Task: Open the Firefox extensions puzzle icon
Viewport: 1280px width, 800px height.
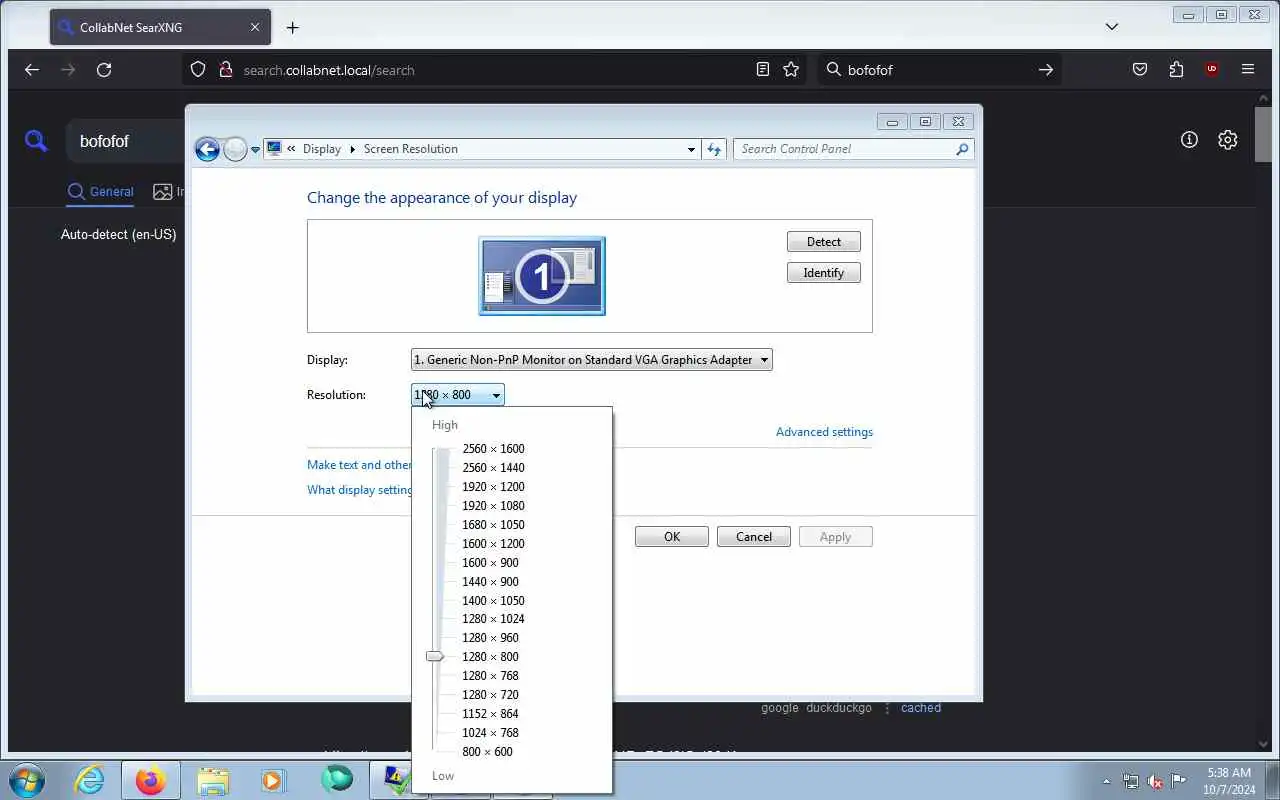Action: 1176,70
